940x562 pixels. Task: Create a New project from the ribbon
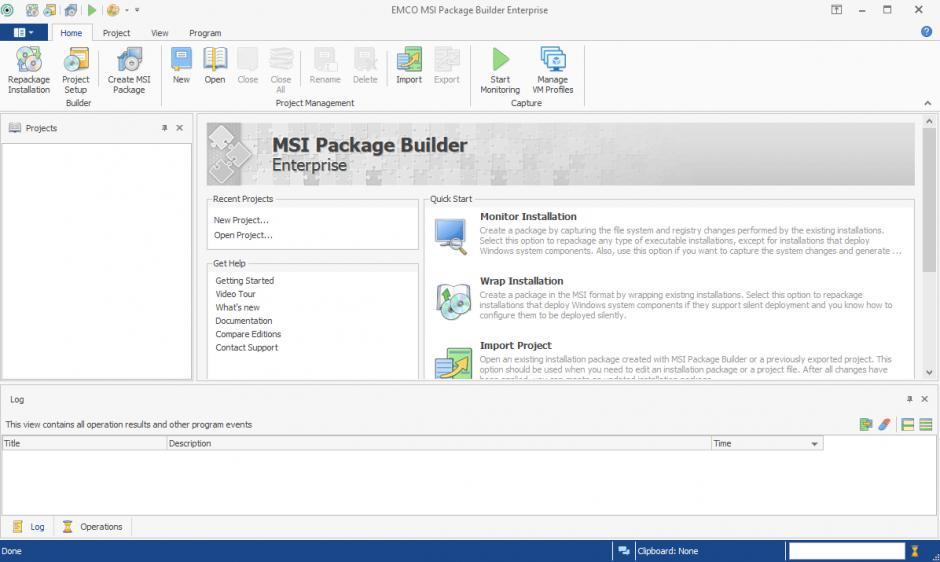181,65
